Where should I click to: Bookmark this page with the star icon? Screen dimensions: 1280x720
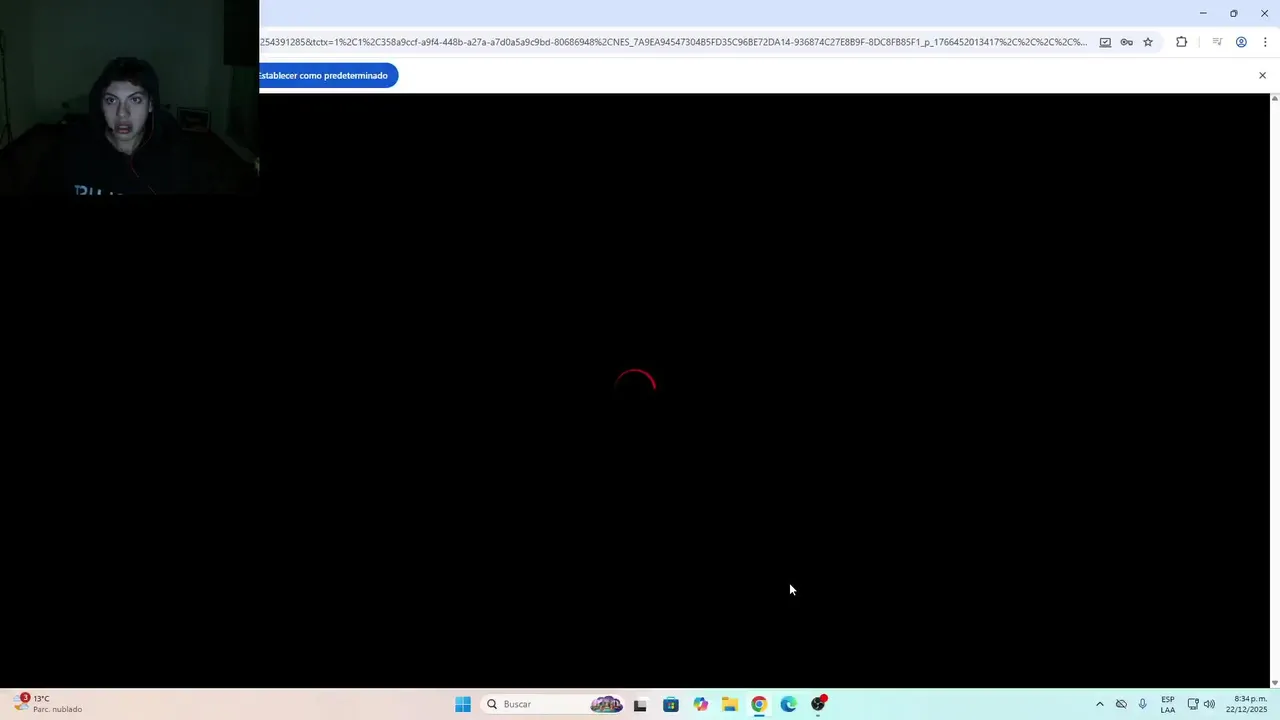(x=1148, y=42)
